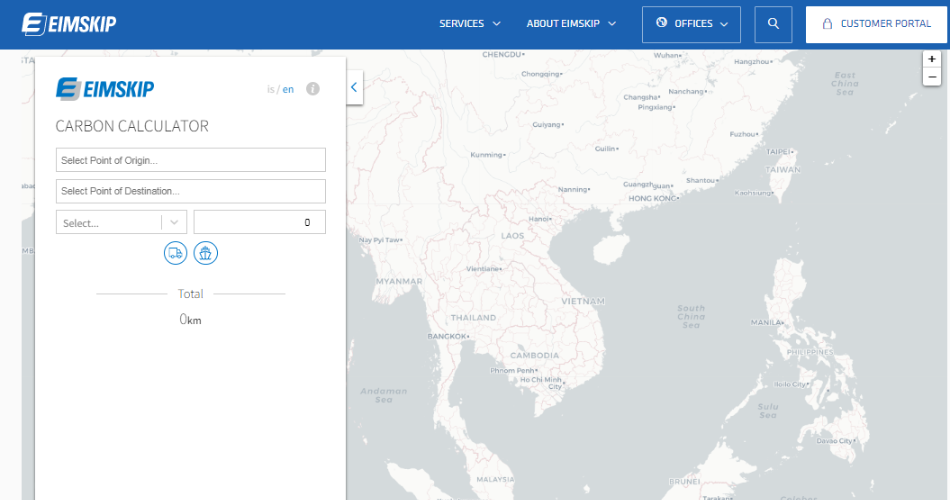
Task: Switch language to Icelandic (is)
Action: 270,89
